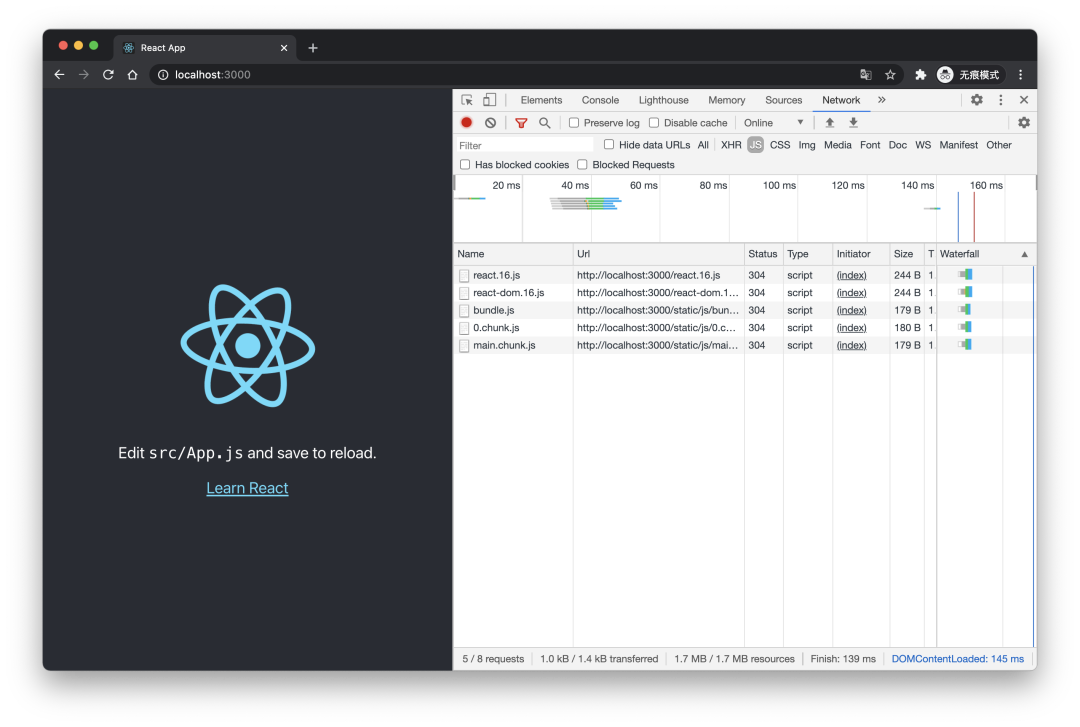Open initiator (index) for react.16.js

tap(851, 275)
